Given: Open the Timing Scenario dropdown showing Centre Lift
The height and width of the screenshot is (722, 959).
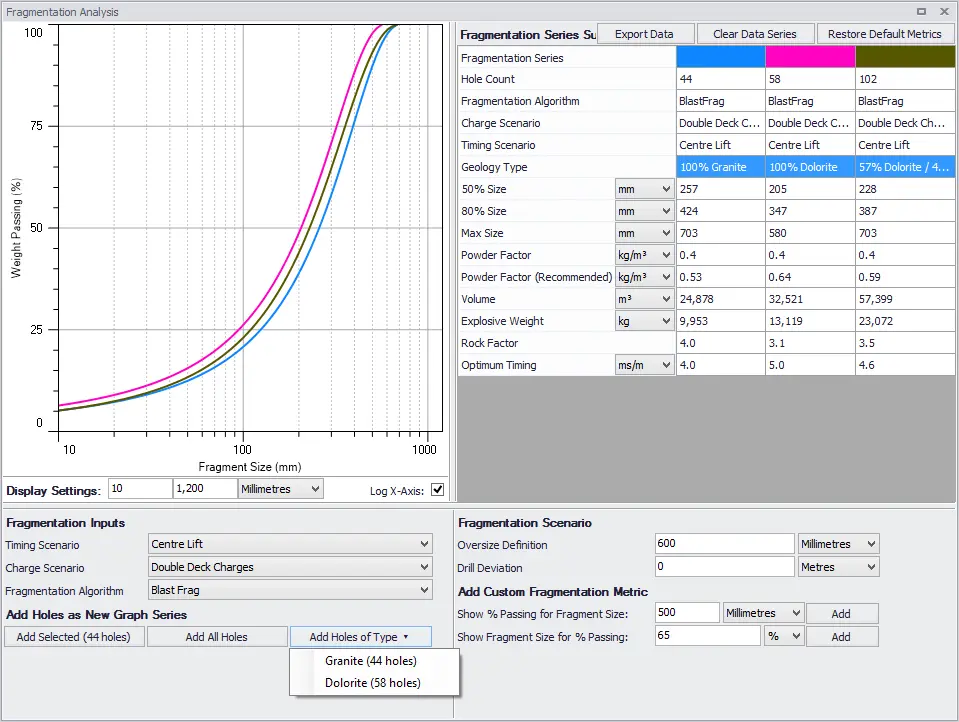Looking at the screenshot, I should (288, 545).
